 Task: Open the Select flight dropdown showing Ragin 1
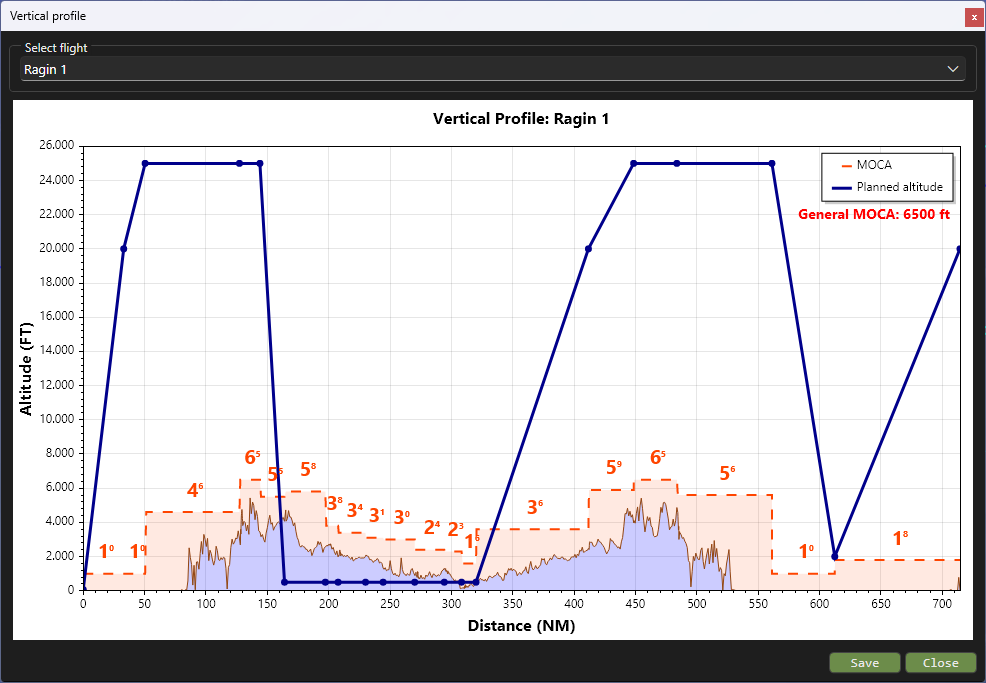[x=490, y=69]
